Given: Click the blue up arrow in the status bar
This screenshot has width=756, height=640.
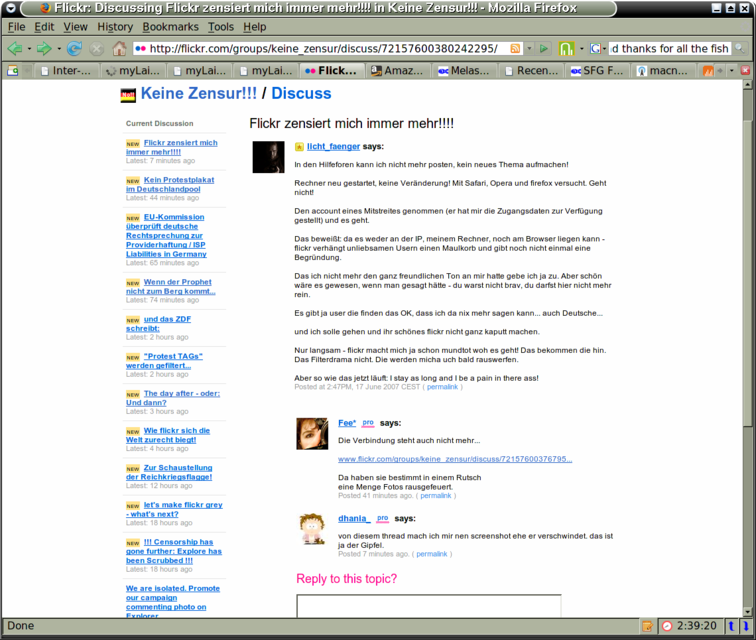Looking at the screenshot, I should tap(731, 626).
